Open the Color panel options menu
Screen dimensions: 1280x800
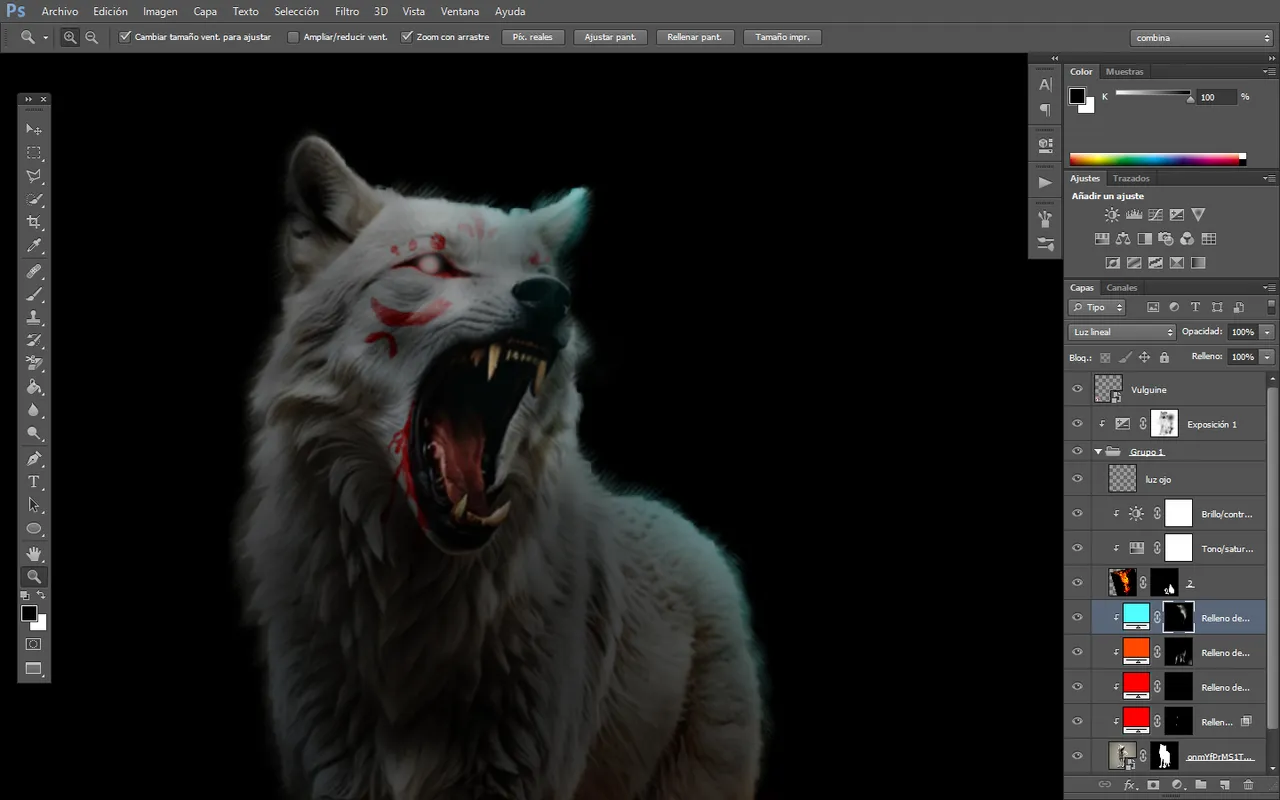(x=1269, y=72)
